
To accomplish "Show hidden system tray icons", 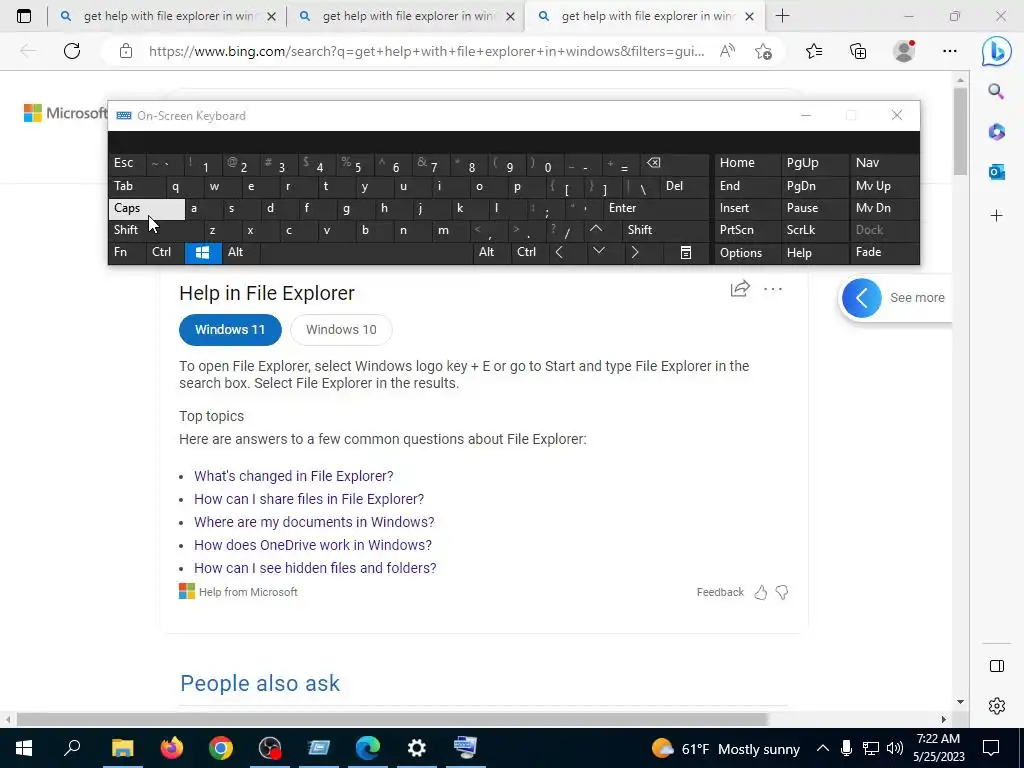I will click(x=823, y=748).
